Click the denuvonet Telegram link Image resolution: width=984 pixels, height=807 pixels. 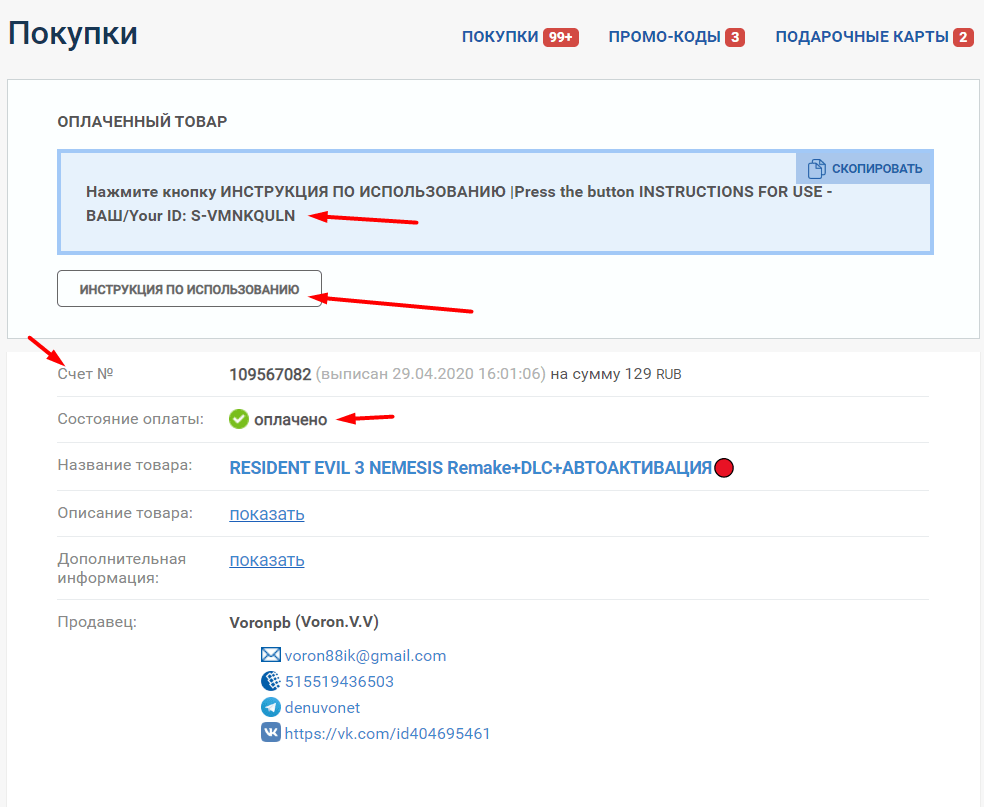(x=322, y=707)
